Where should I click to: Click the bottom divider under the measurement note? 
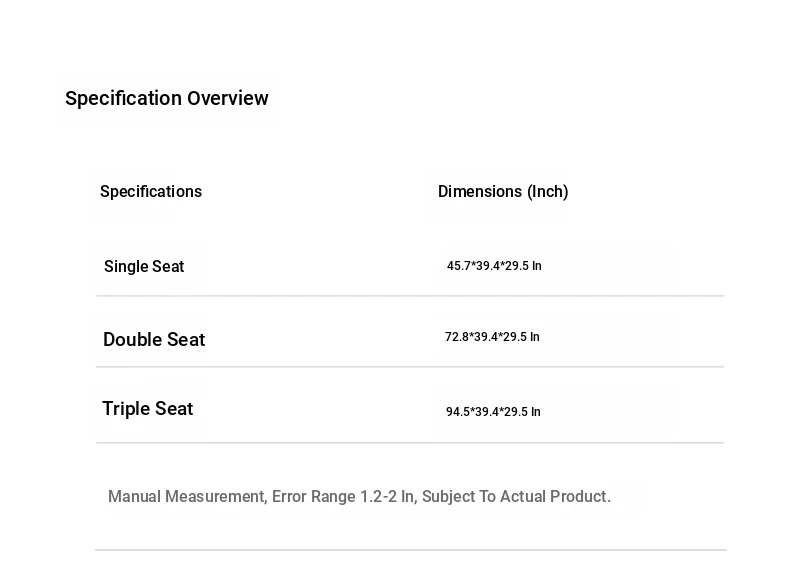pyautogui.click(x=410, y=550)
